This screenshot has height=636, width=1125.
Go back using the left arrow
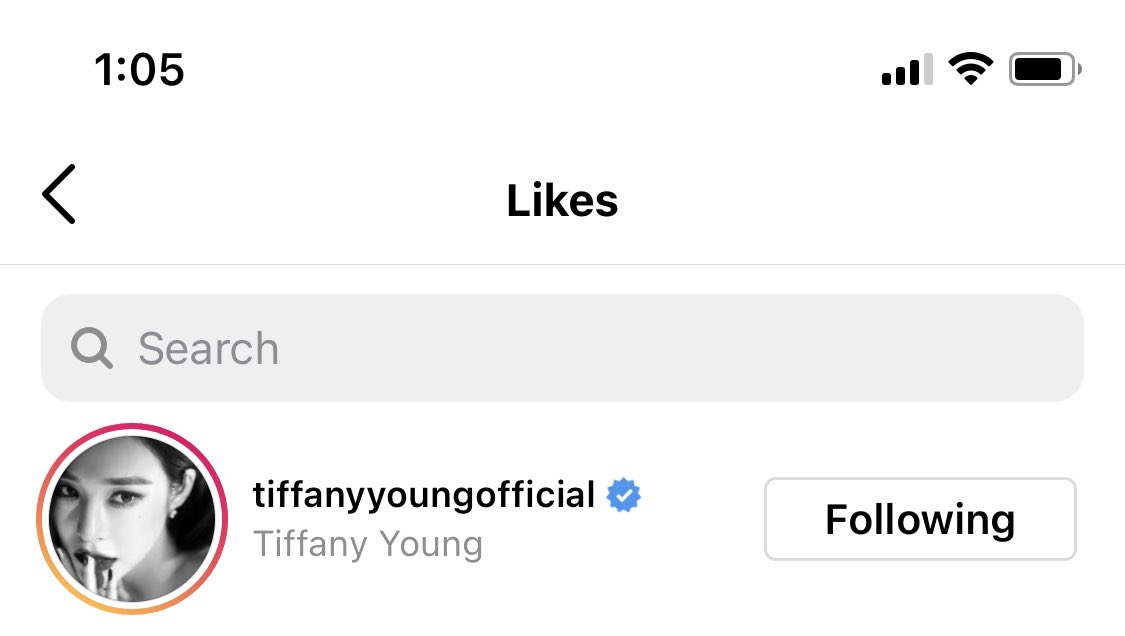pos(59,194)
